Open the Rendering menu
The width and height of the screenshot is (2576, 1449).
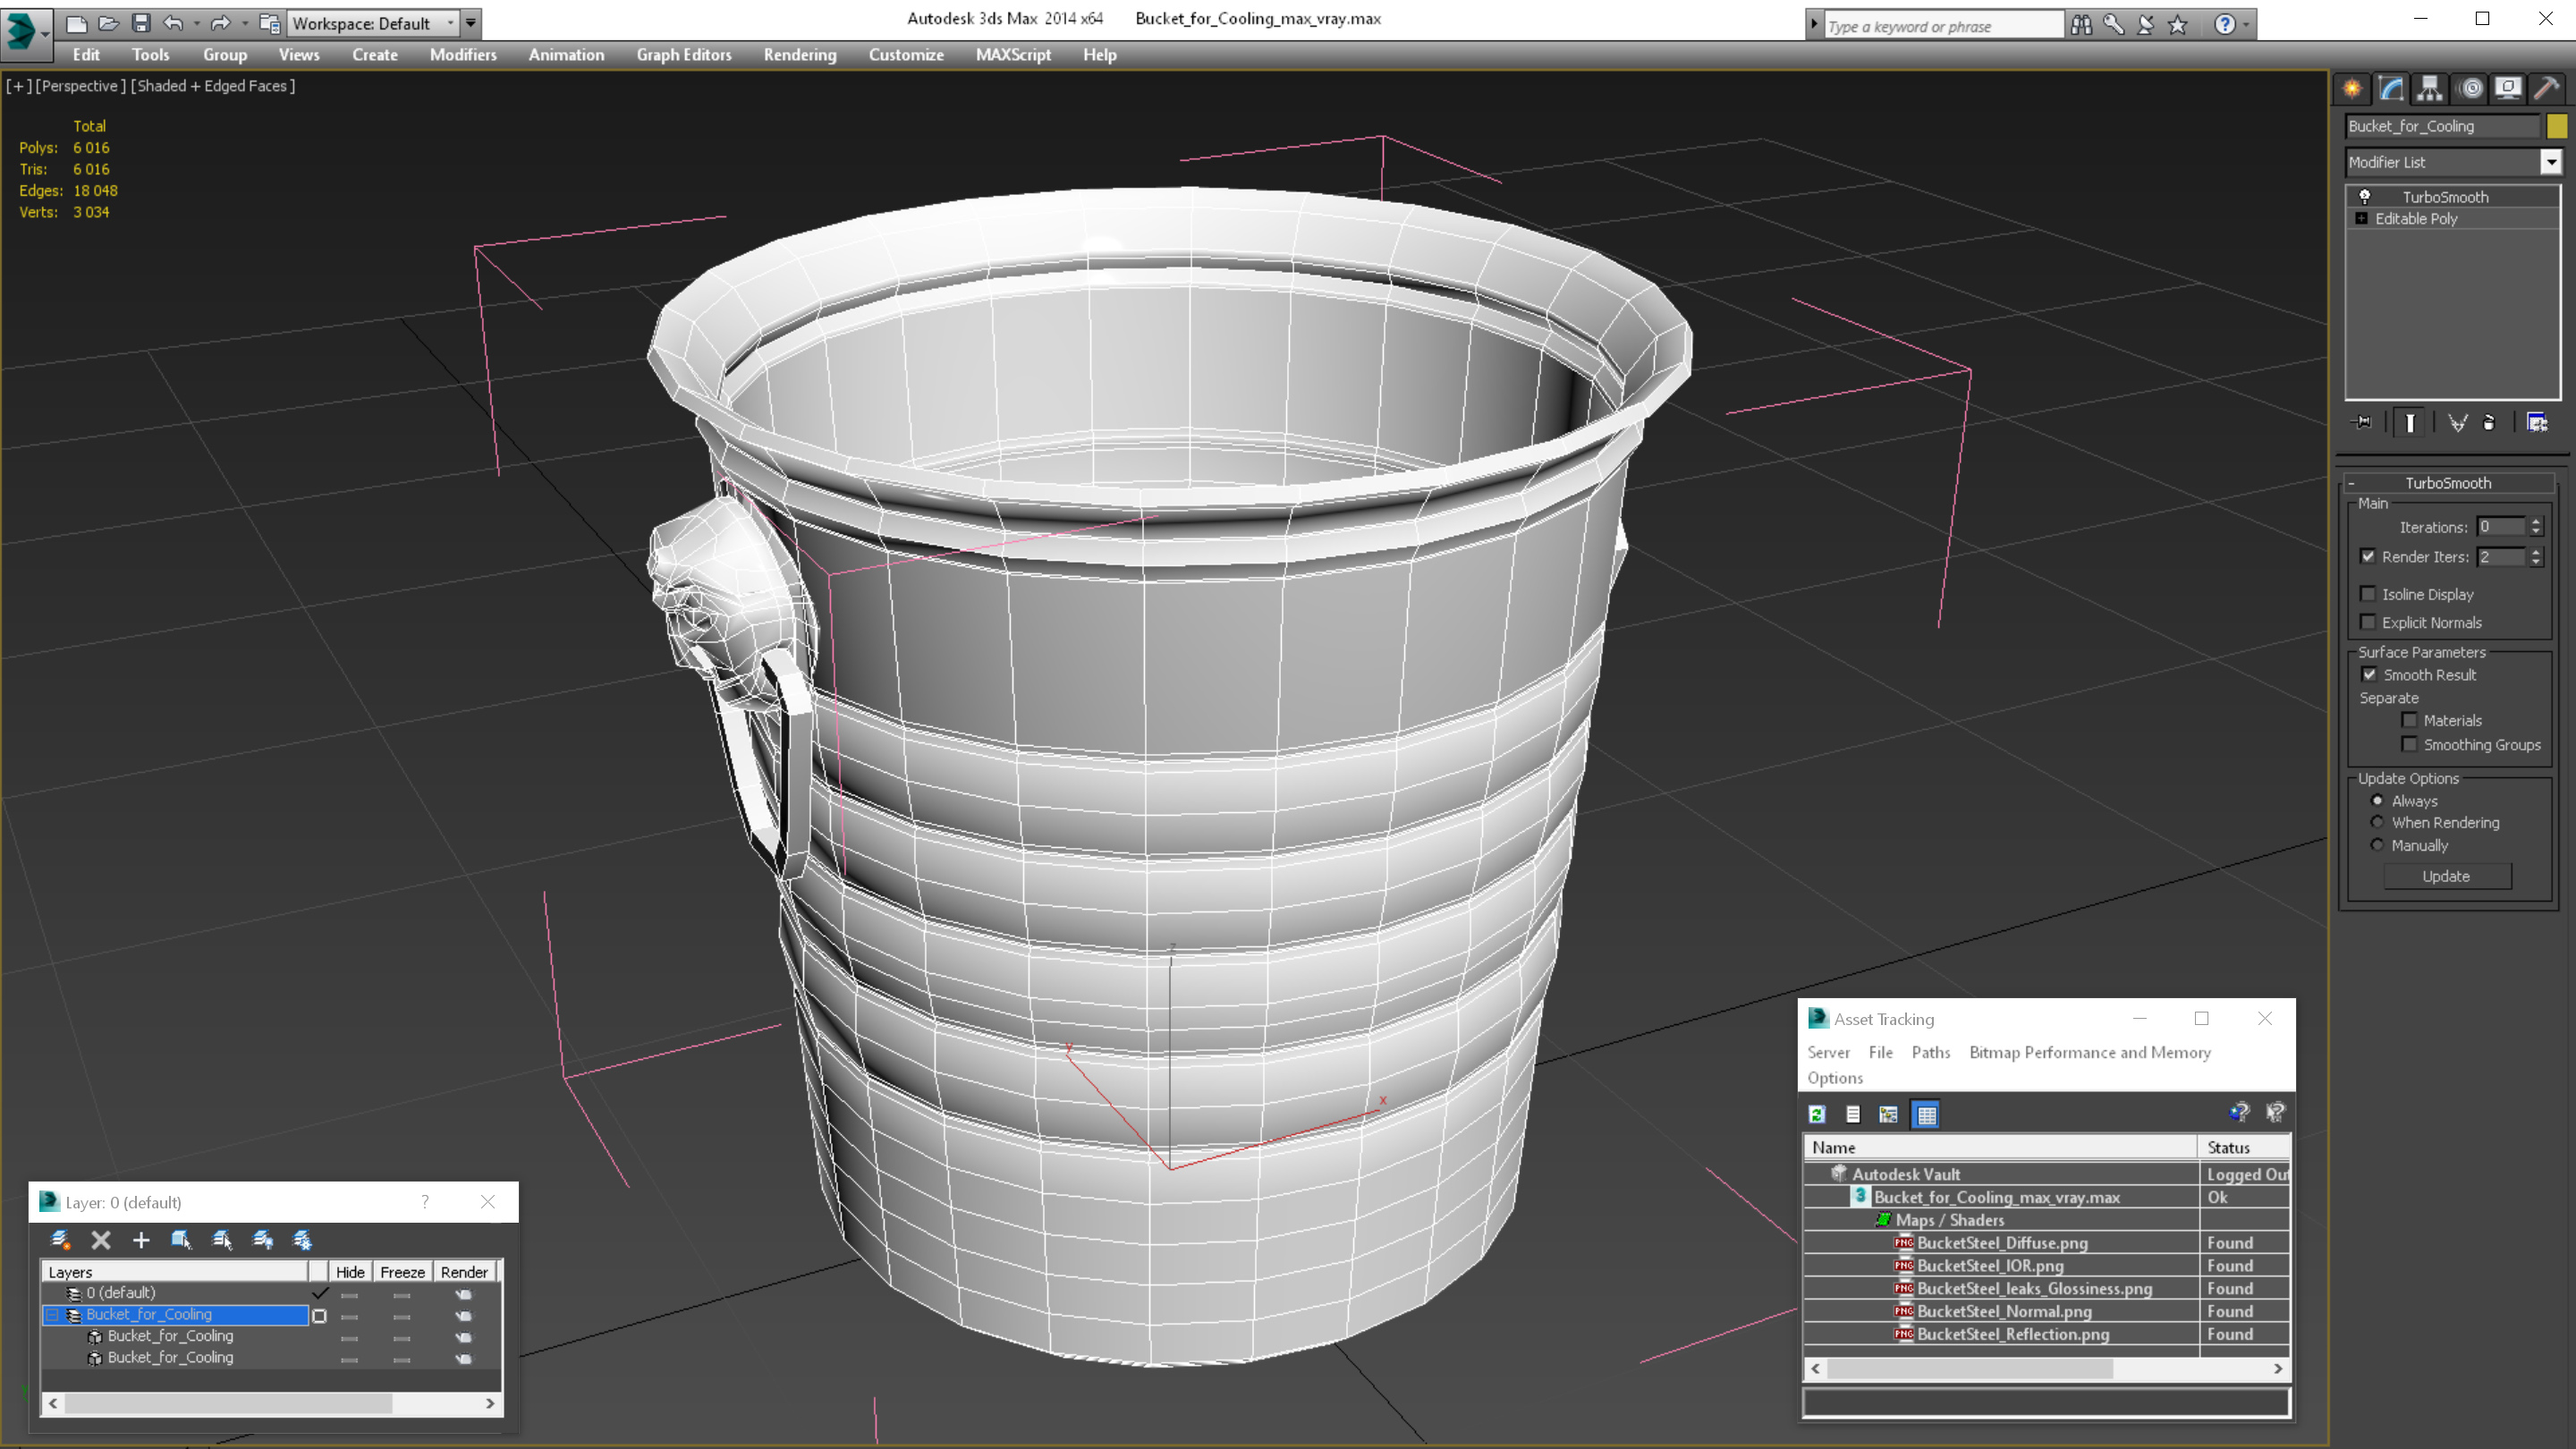tap(800, 55)
